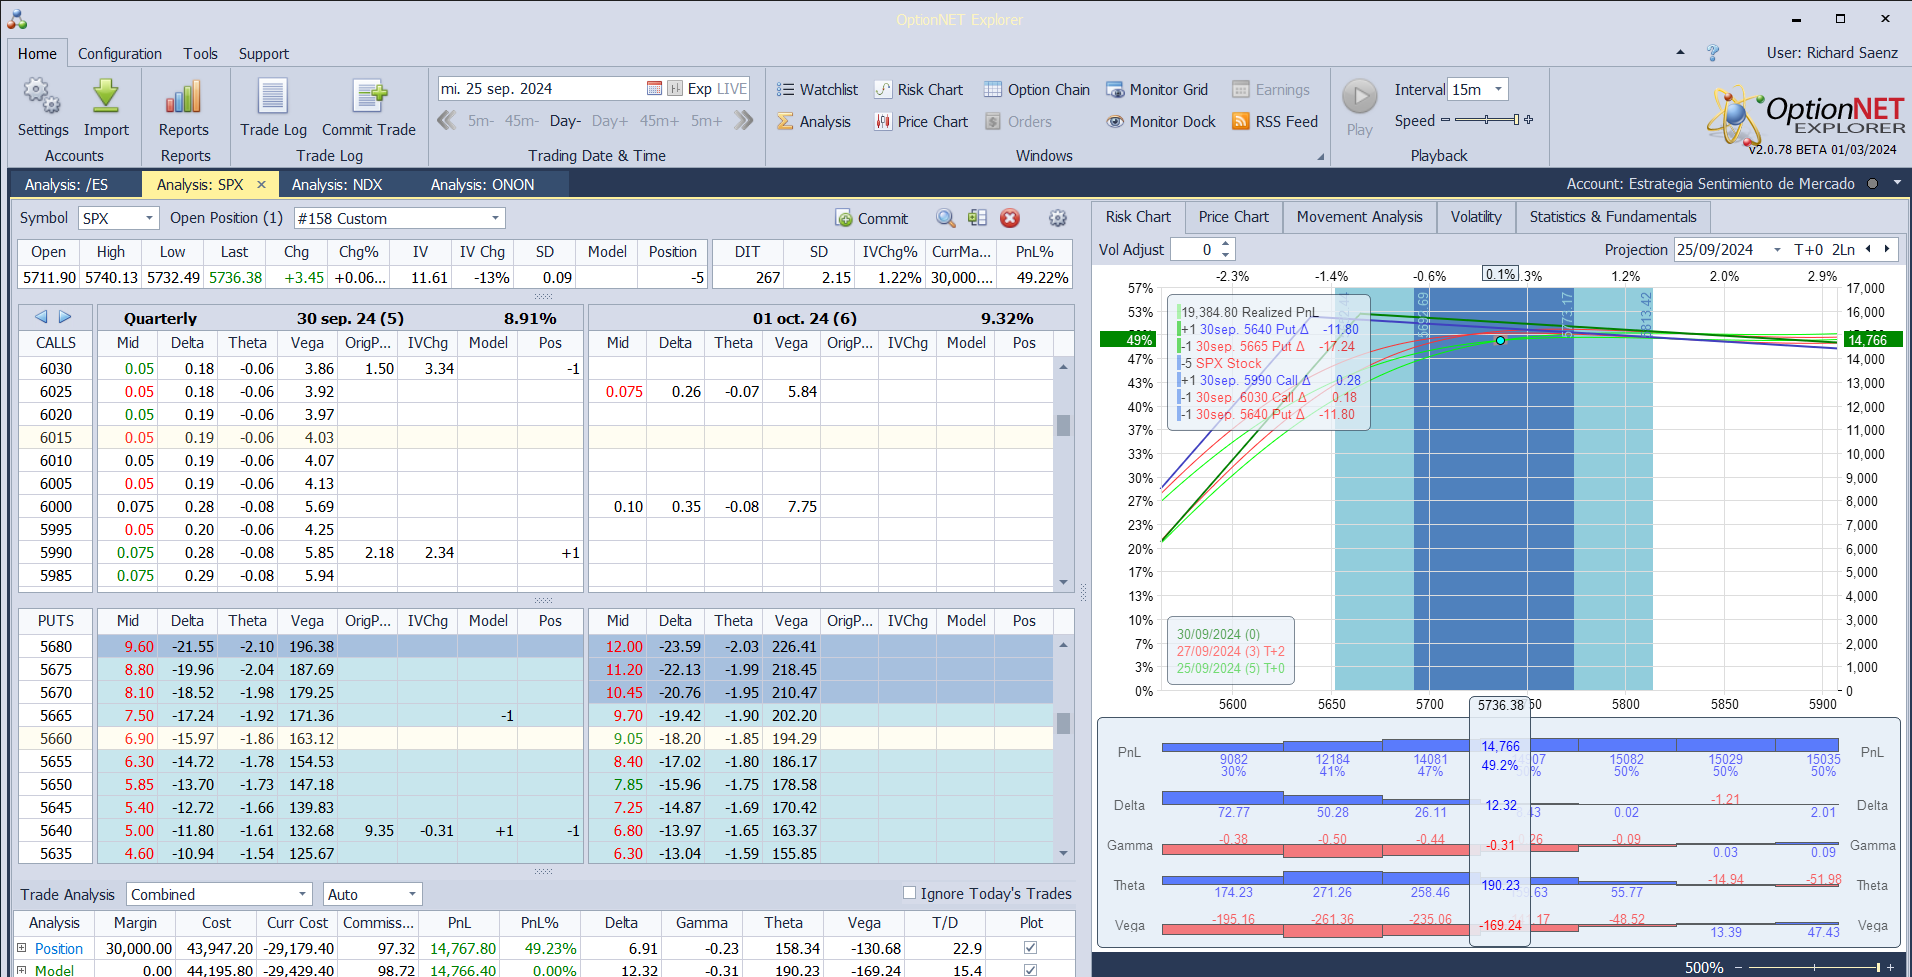Expand the Model row in Trade Analysis

tap(21, 970)
